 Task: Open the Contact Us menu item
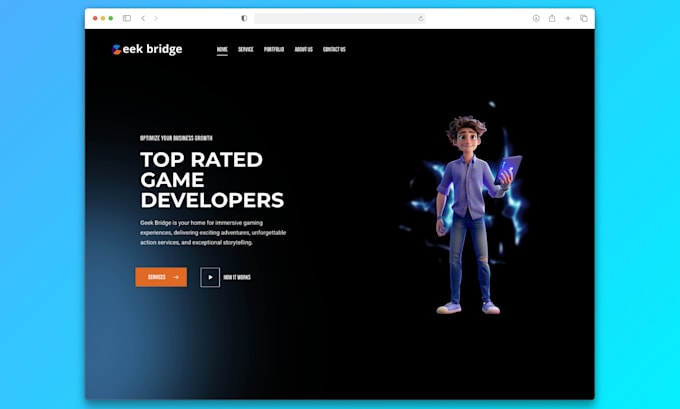[x=334, y=49]
